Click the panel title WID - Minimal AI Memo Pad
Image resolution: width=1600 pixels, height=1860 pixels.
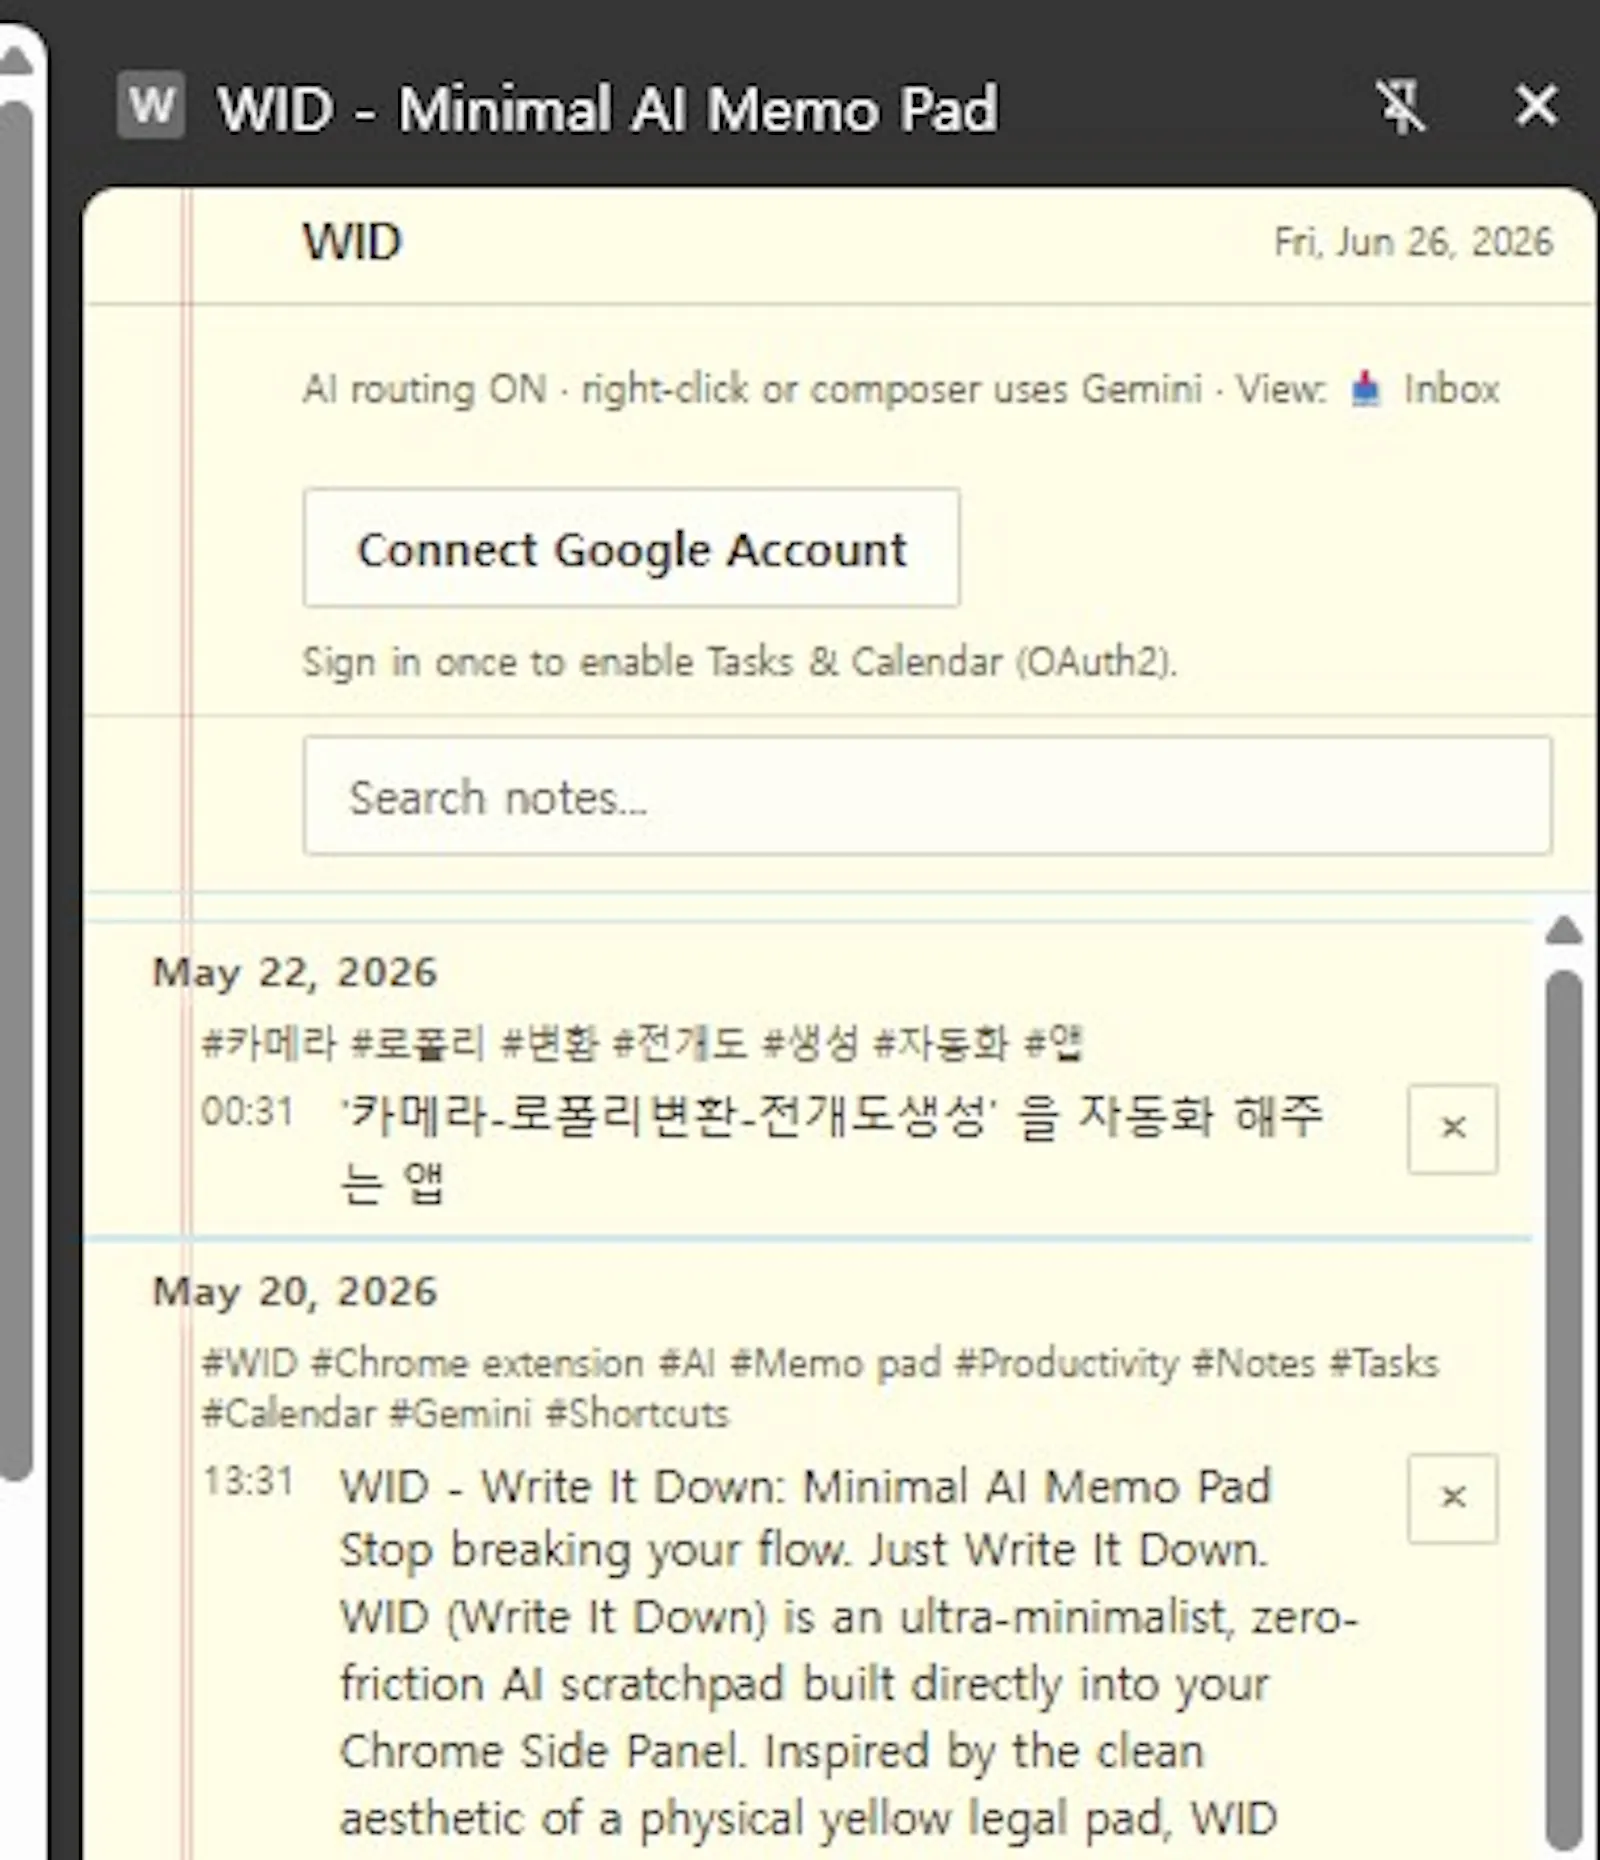coord(608,108)
